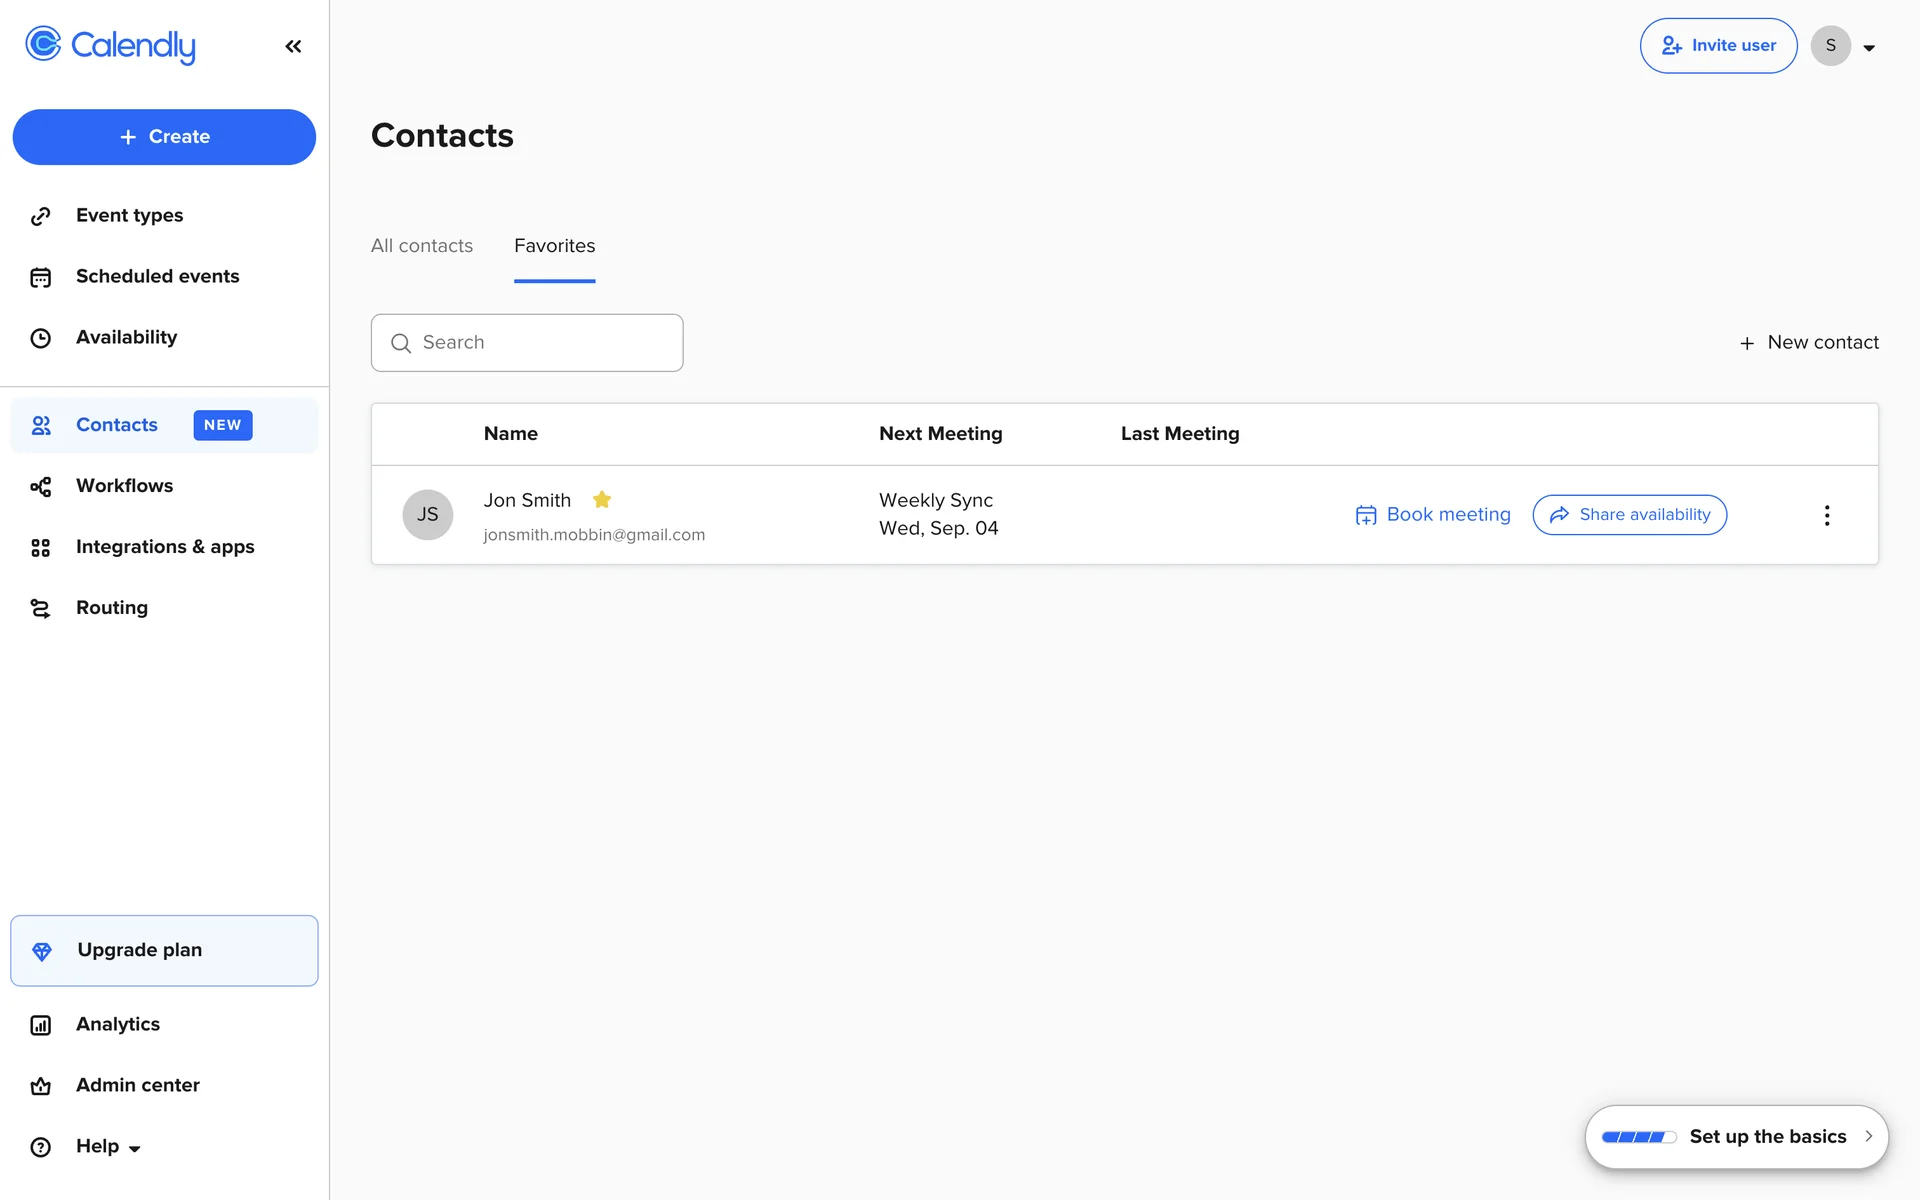Screen dimensions: 1920x1200
Task: Click the Calendly logo
Action: click(110, 45)
